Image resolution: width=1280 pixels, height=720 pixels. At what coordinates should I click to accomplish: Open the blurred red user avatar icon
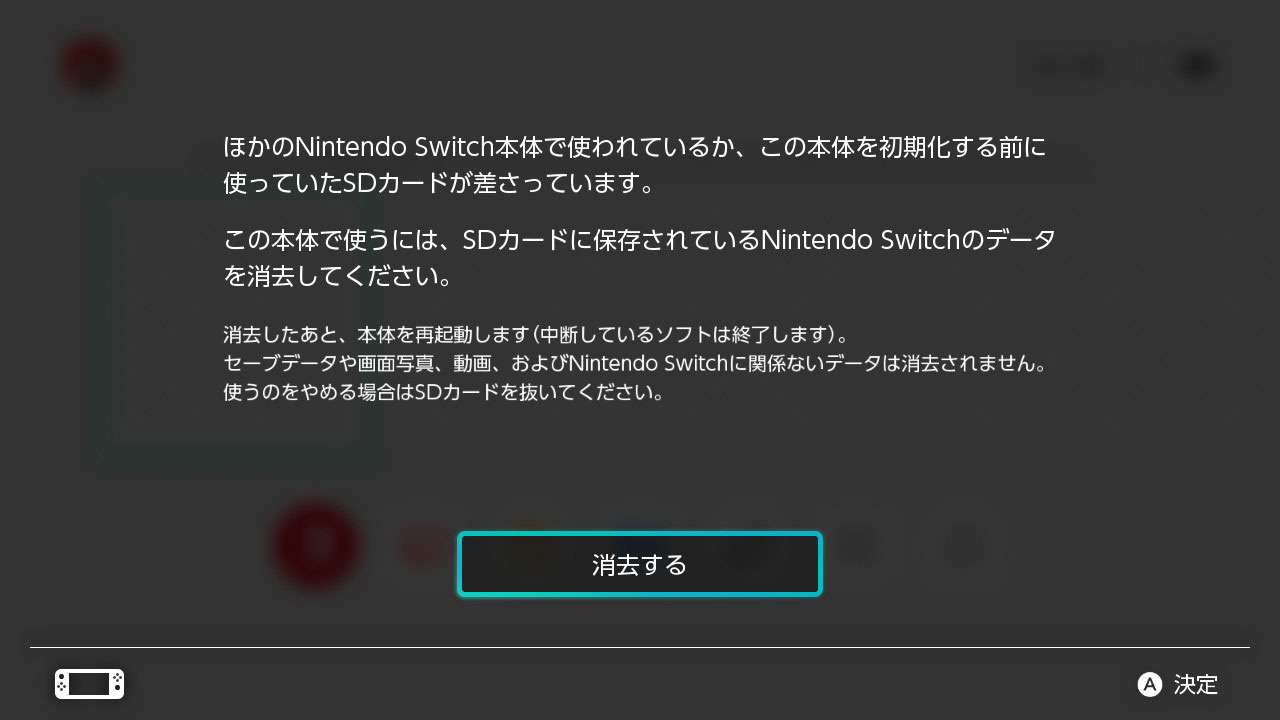91,66
